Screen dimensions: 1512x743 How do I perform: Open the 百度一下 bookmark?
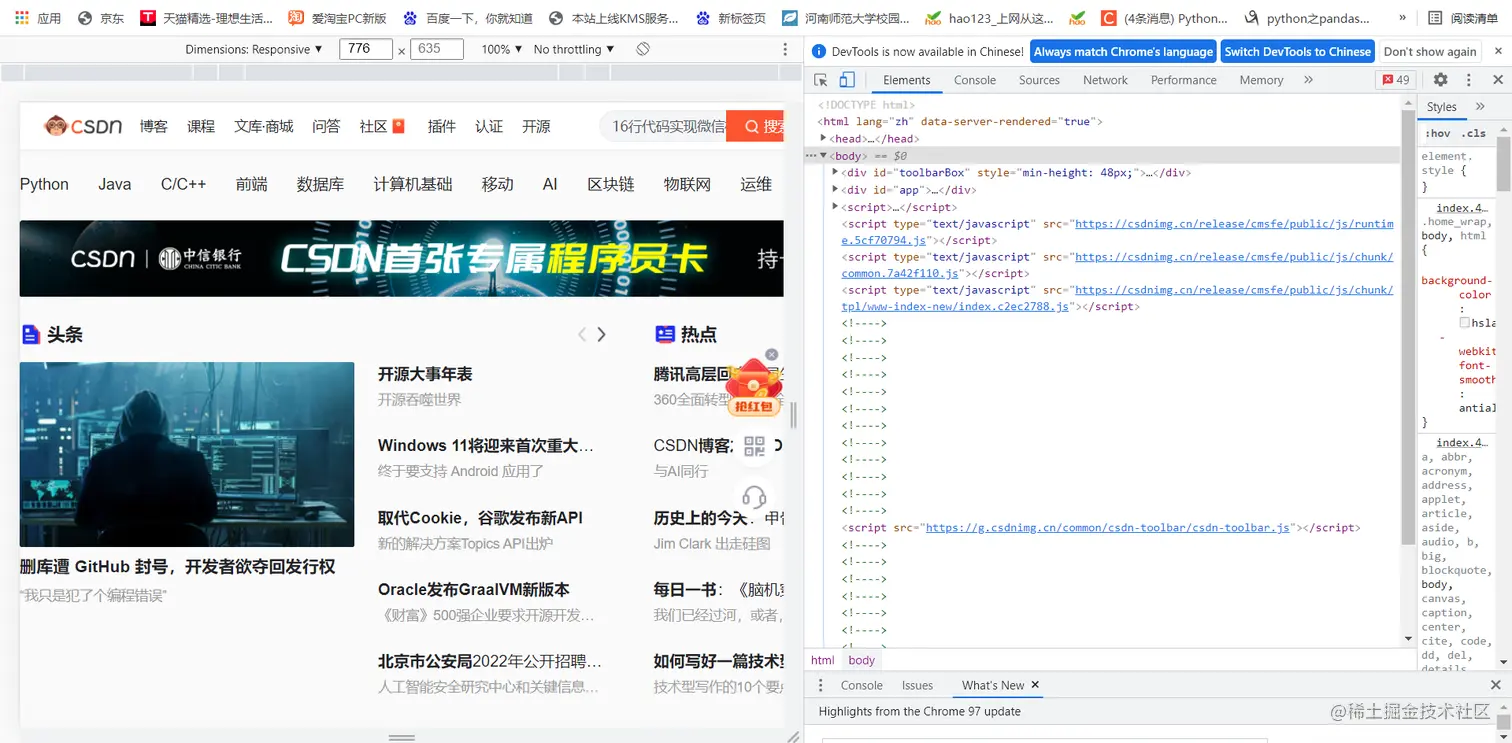pos(468,18)
